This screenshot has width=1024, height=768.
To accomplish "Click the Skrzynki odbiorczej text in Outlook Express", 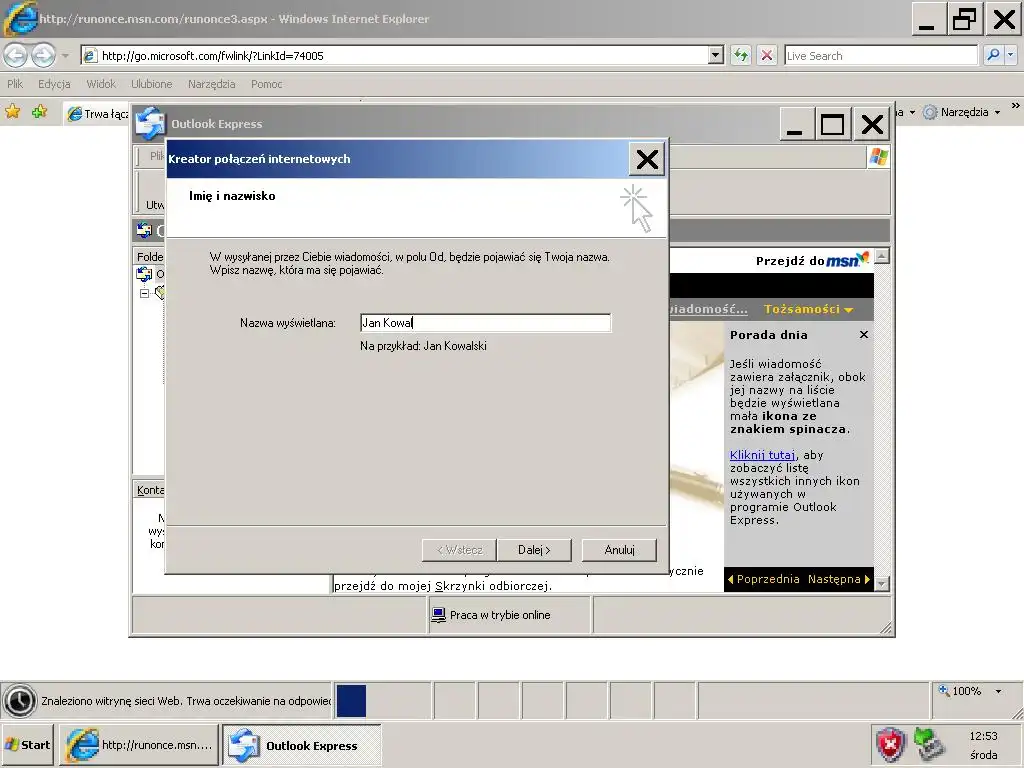I will 494,586.
